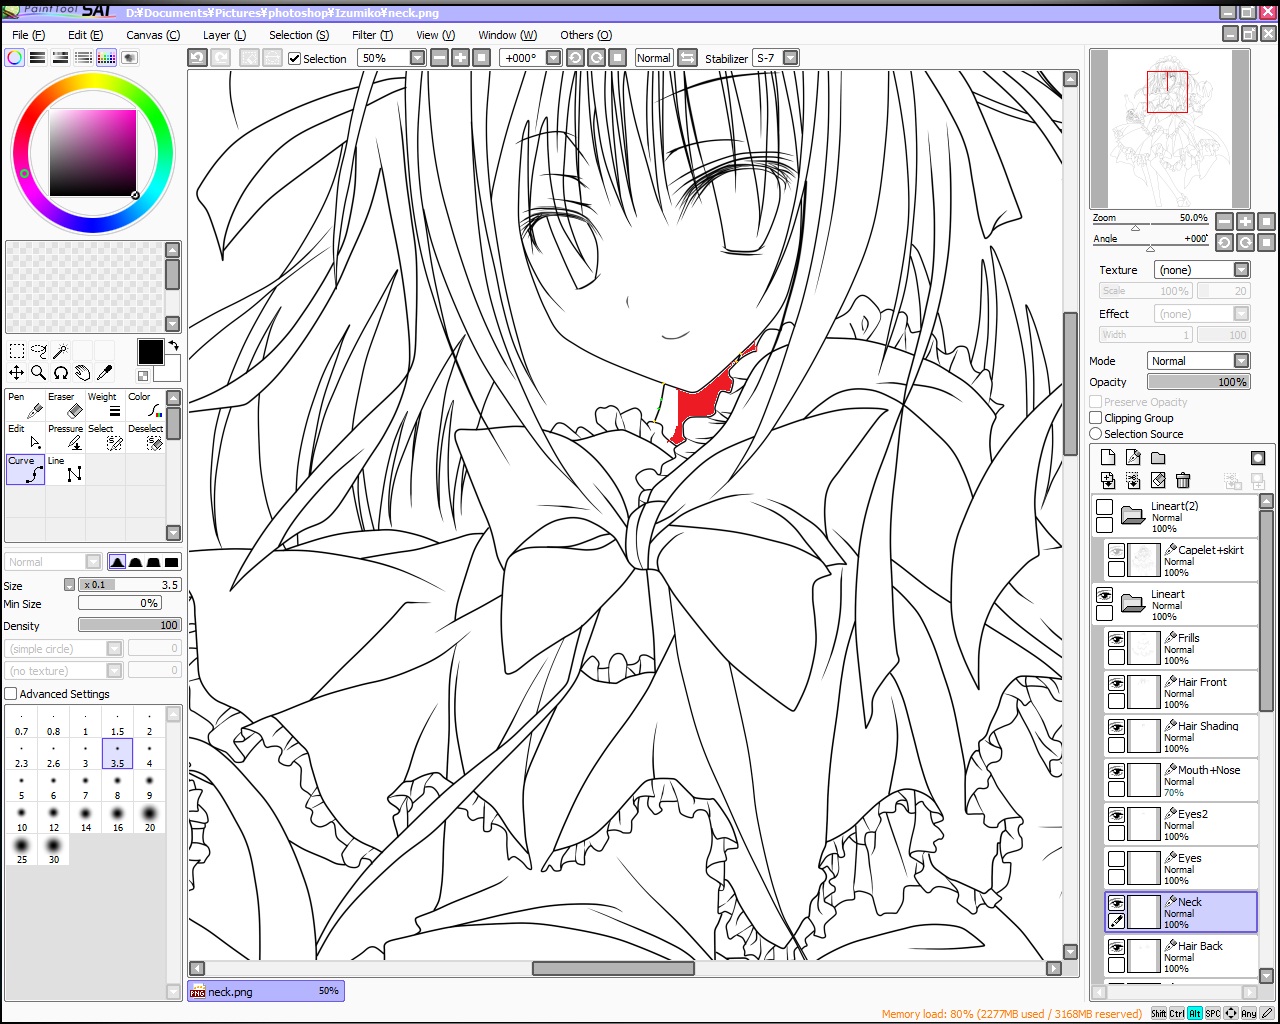1280x1024 pixels.
Task: Select the Pen tool
Action: (x=25, y=405)
